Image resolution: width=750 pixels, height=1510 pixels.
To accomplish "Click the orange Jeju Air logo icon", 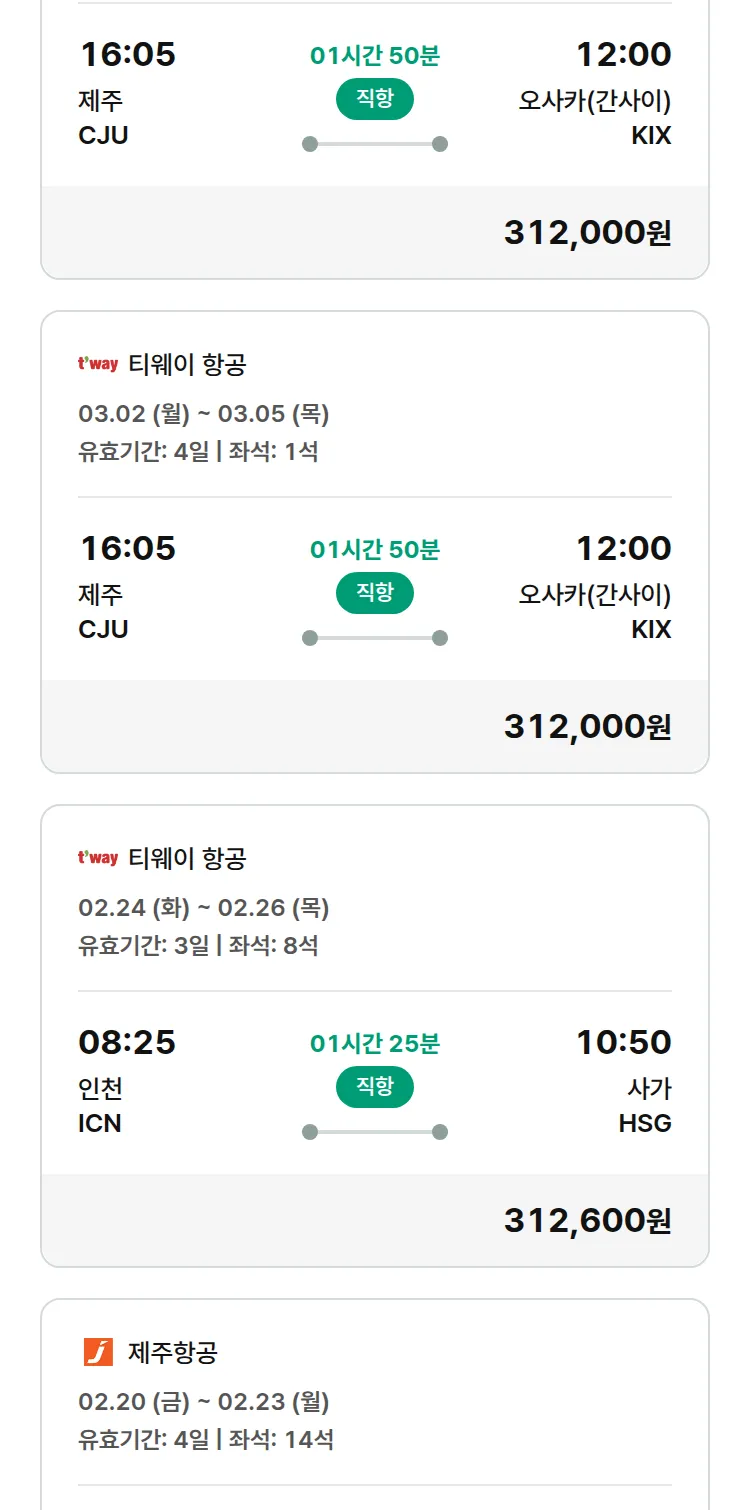I will point(98,1352).
